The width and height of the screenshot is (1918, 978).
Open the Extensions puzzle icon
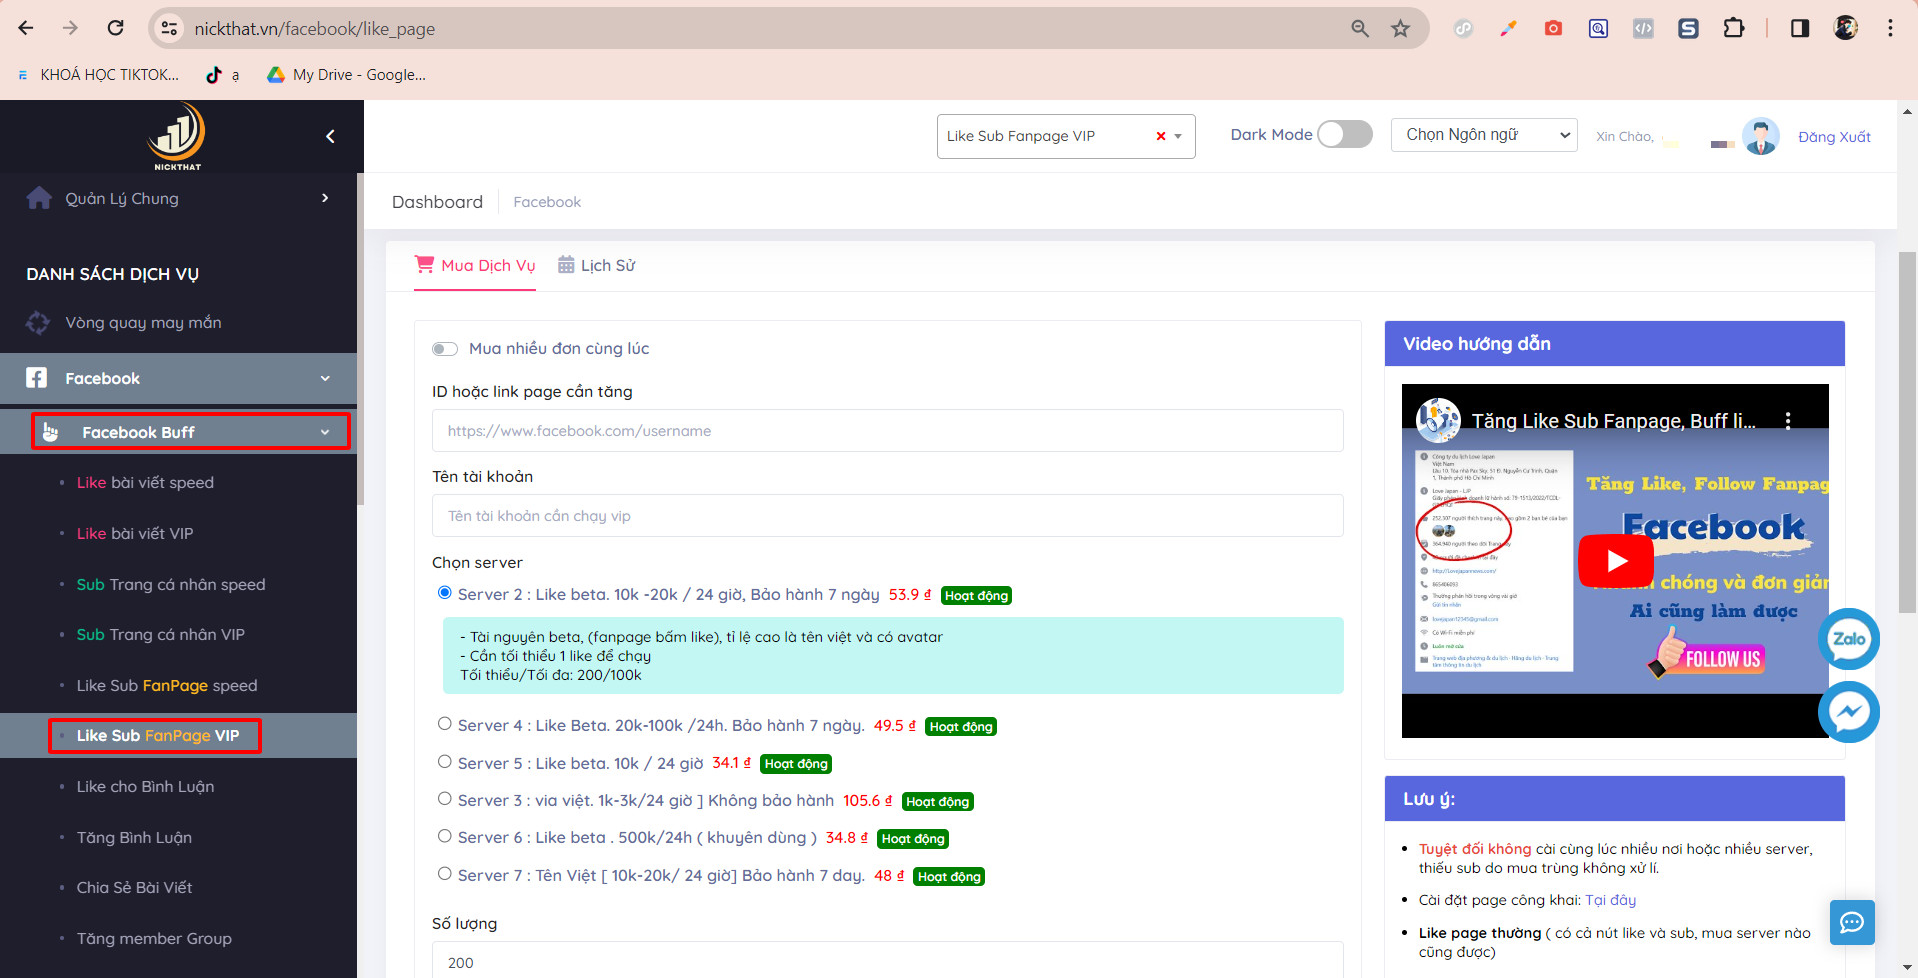(1734, 28)
